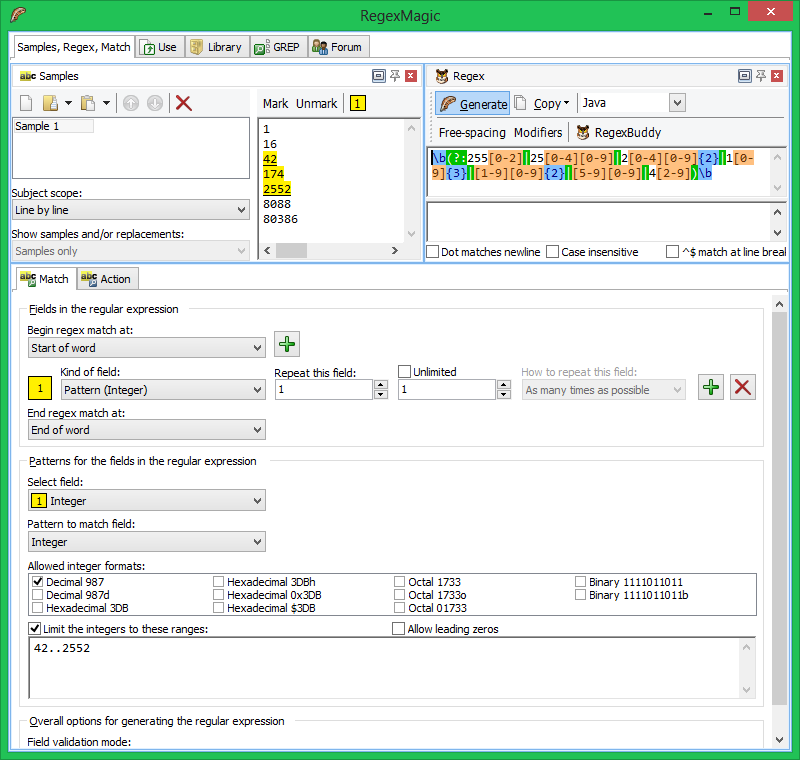The width and height of the screenshot is (800, 760).
Task: Click Mark in the sample toolbar
Action: (x=276, y=104)
